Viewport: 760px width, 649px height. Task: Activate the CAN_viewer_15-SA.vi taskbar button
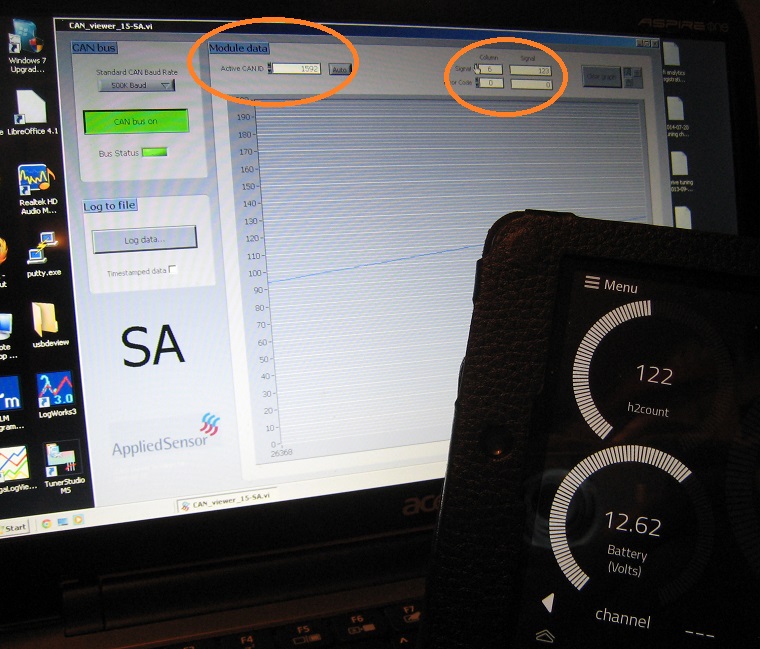pyautogui.click(x=226, y=501)
